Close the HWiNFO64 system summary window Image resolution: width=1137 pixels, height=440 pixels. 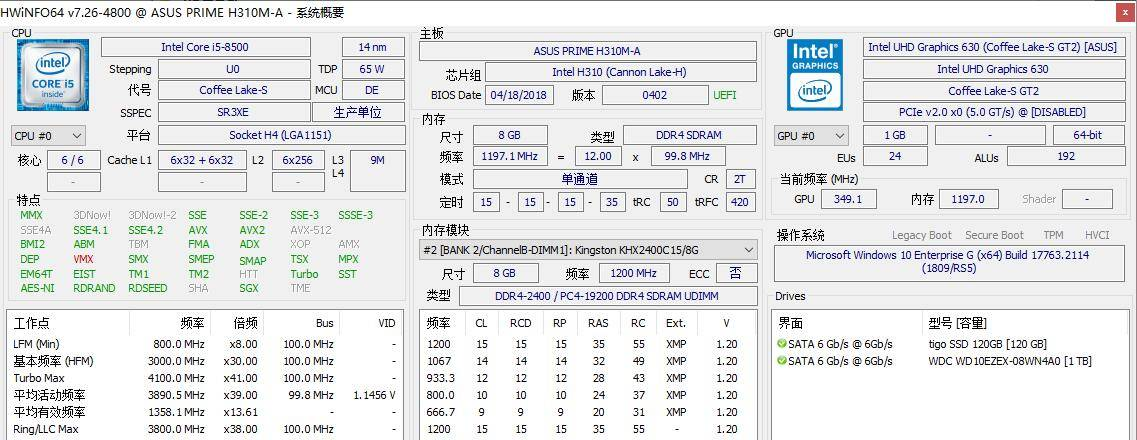1121,12
